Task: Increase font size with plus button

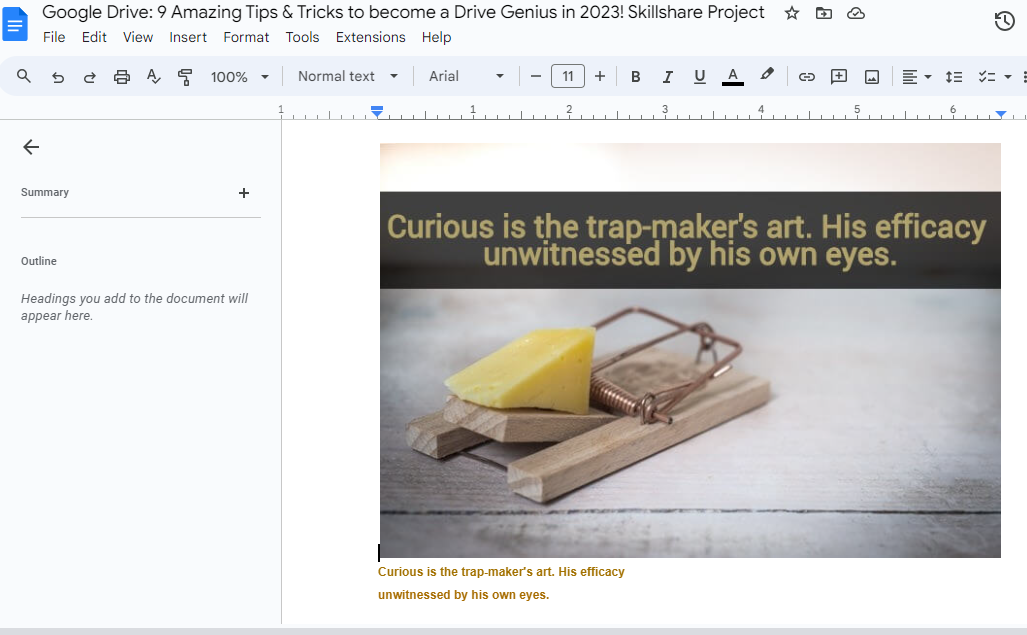Action: (599, 77)
